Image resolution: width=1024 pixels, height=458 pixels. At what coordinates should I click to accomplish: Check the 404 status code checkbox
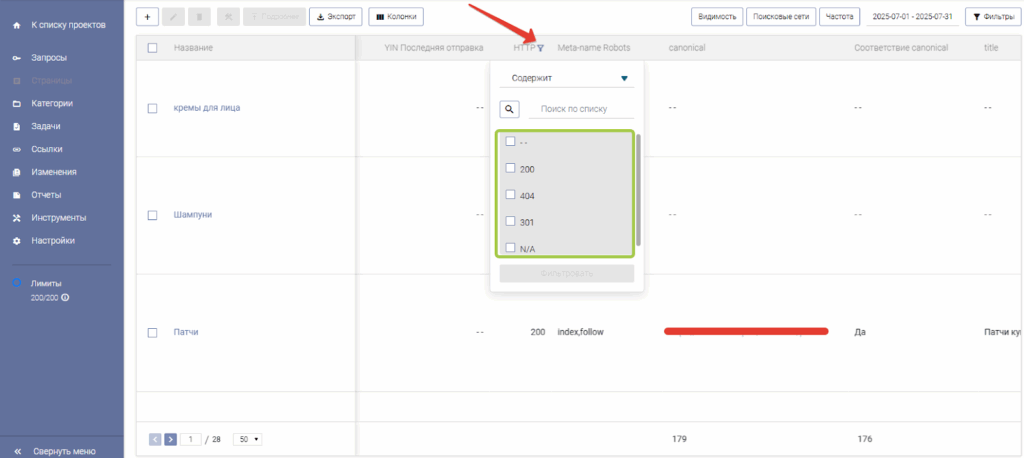point(510,195)
